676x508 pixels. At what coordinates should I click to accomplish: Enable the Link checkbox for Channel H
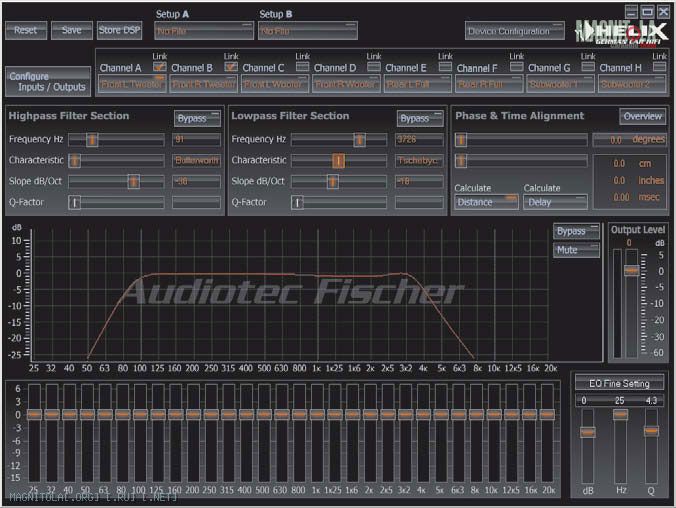pos(659,66)
